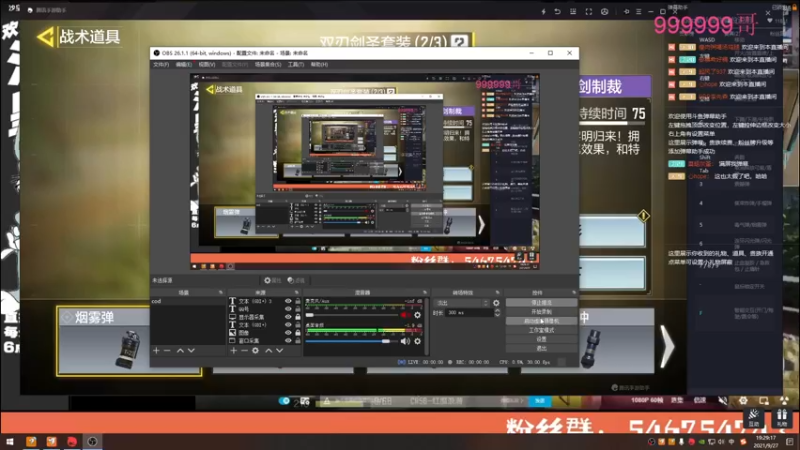Toggle lock on 文本 (GDI+) 3 source
Image resolution: width=800 pixels, height=450 pixels.
click(x=298, y=301)
